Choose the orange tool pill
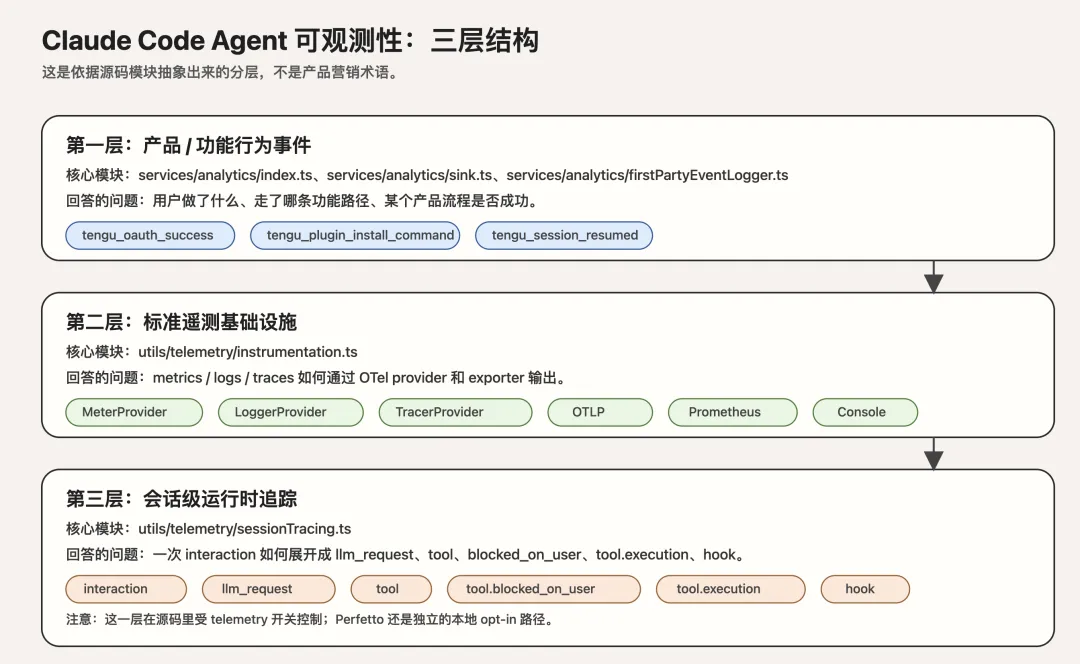The width and height of the screenshot is (1080, 664). point(391,589)
